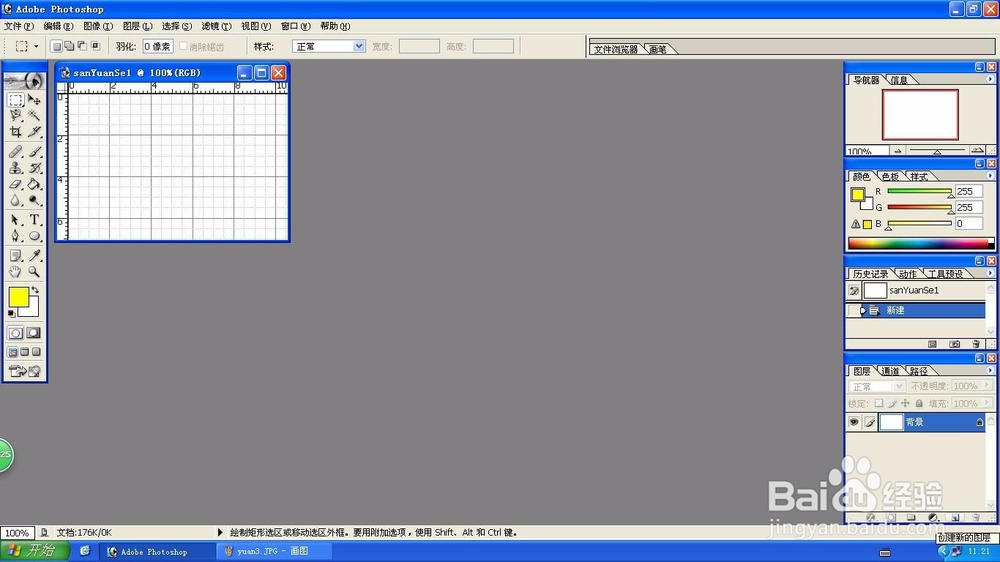The image size is (1000, 562).
Task: Toggle 消除锯齿 anti-alias checkbox
Action: tap(184, 46)
